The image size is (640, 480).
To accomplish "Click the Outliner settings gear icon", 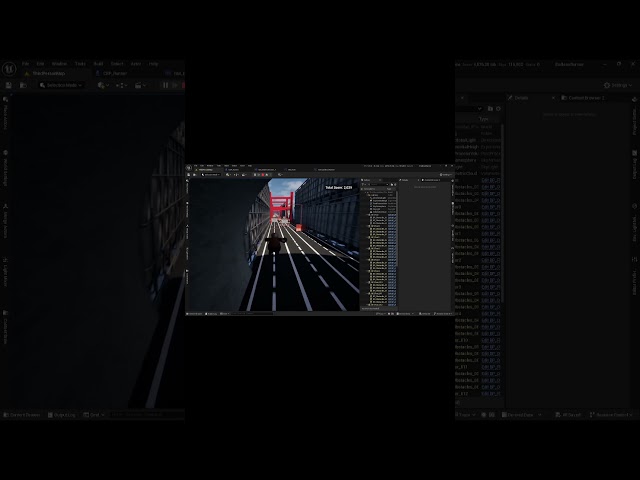I will pyautogui.click(x=498, y=109).
